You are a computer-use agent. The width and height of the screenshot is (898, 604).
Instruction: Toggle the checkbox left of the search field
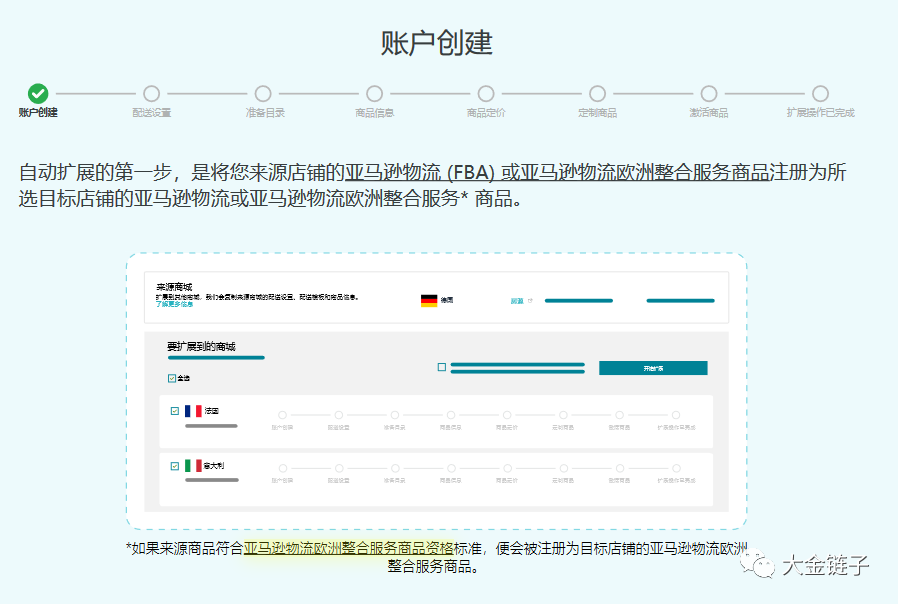click(441, 366)
